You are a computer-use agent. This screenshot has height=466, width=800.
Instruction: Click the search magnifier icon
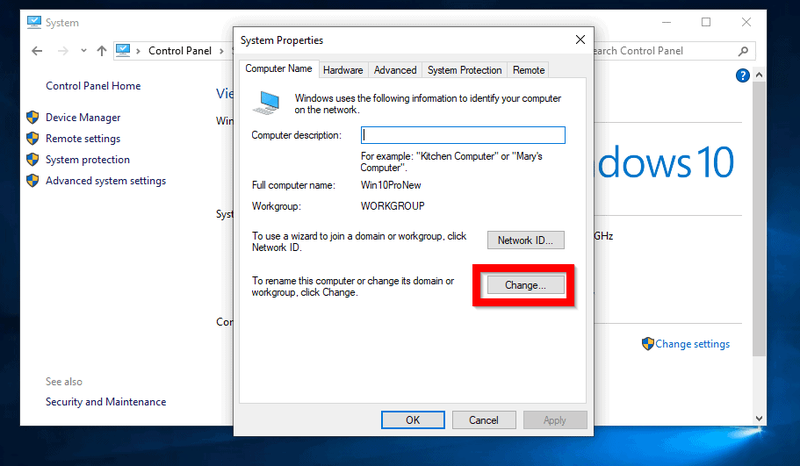pos(743,51)
